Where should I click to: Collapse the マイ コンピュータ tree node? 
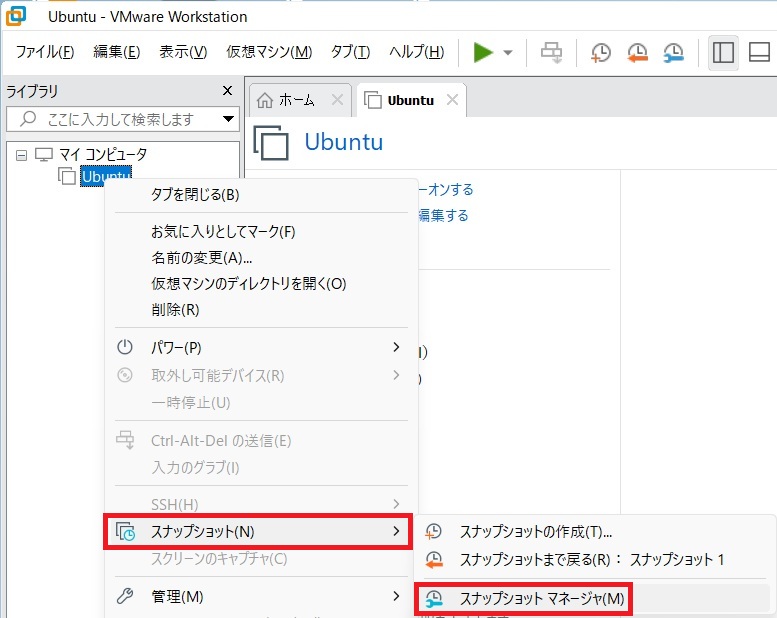pyautogui.click(x=21, y=155)
